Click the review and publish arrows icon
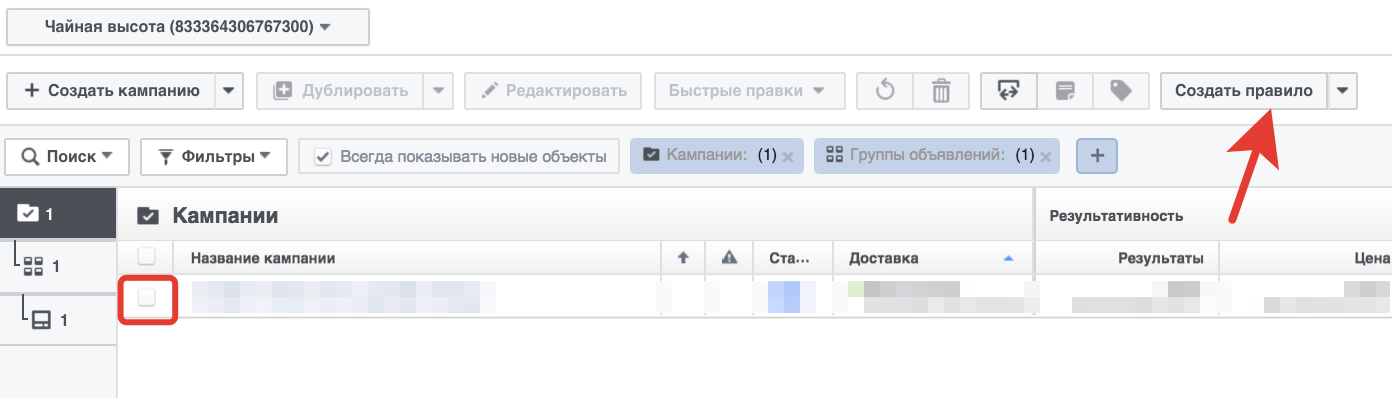The width and height of the screenshot is (1392, 398). click(1009, 91)
